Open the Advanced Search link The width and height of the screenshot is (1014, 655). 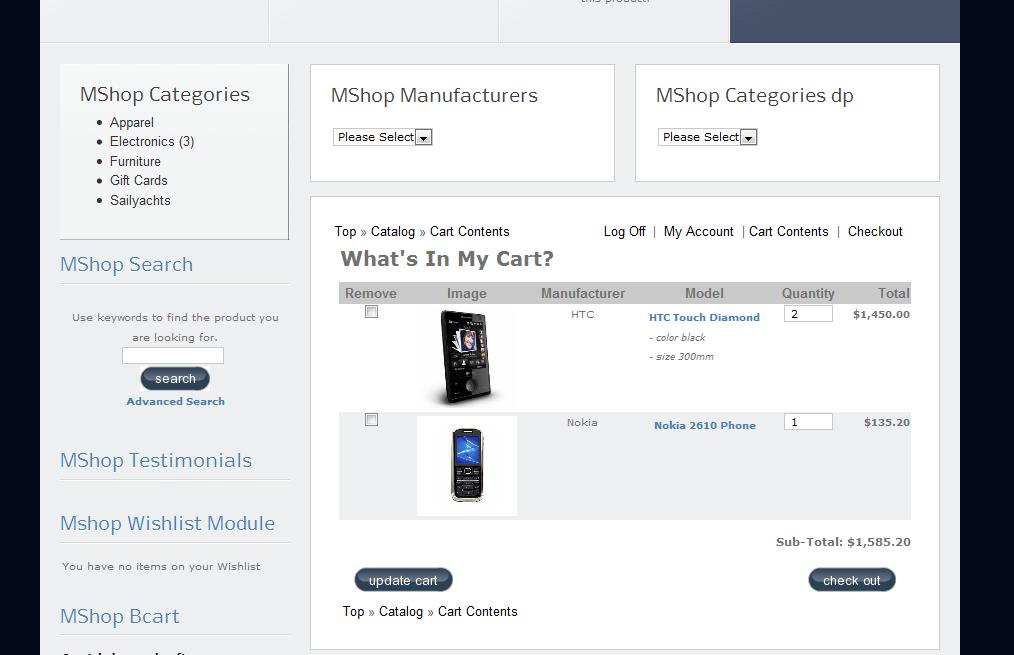176,401
